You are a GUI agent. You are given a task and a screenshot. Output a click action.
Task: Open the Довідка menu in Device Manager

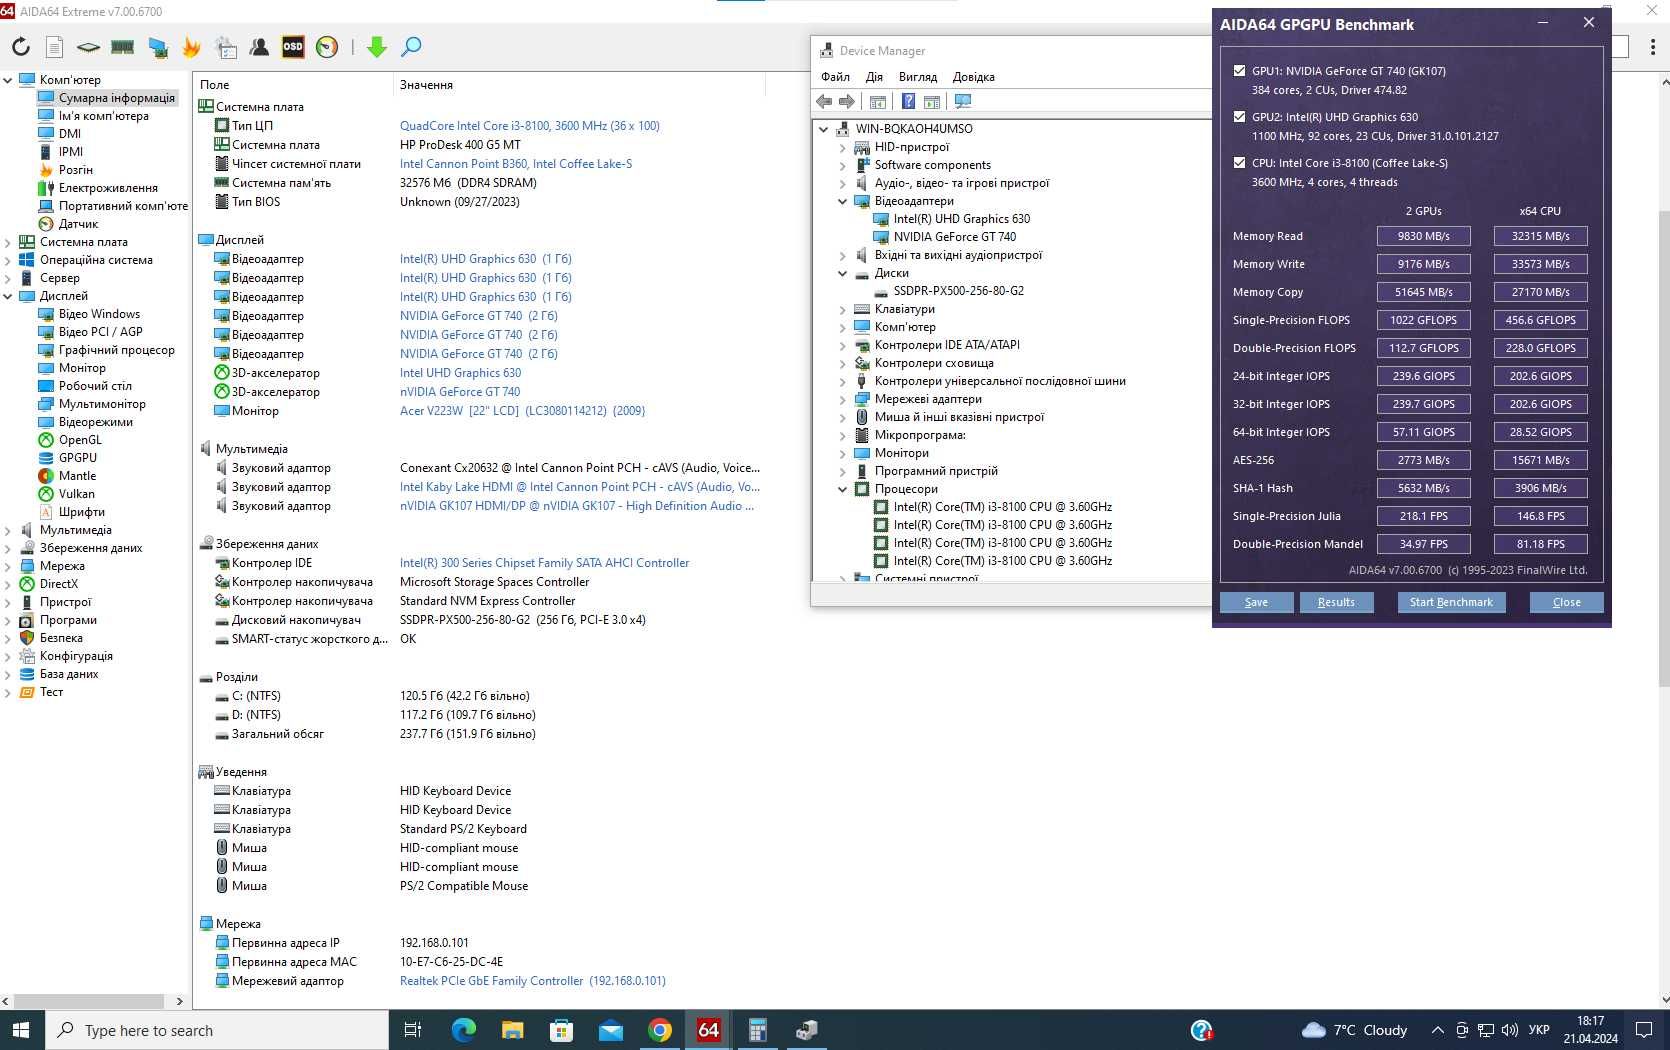pyautogui.click(x=974, y=77)
